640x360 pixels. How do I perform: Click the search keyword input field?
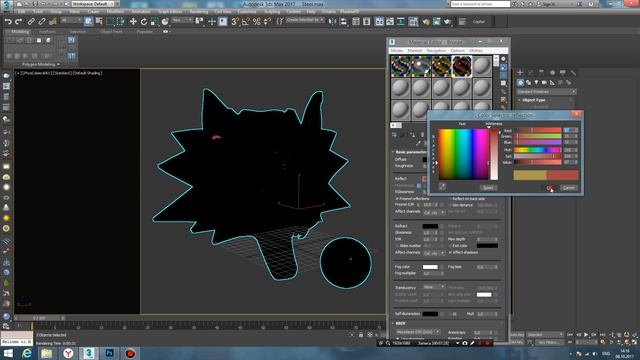(x=480, y=4)
